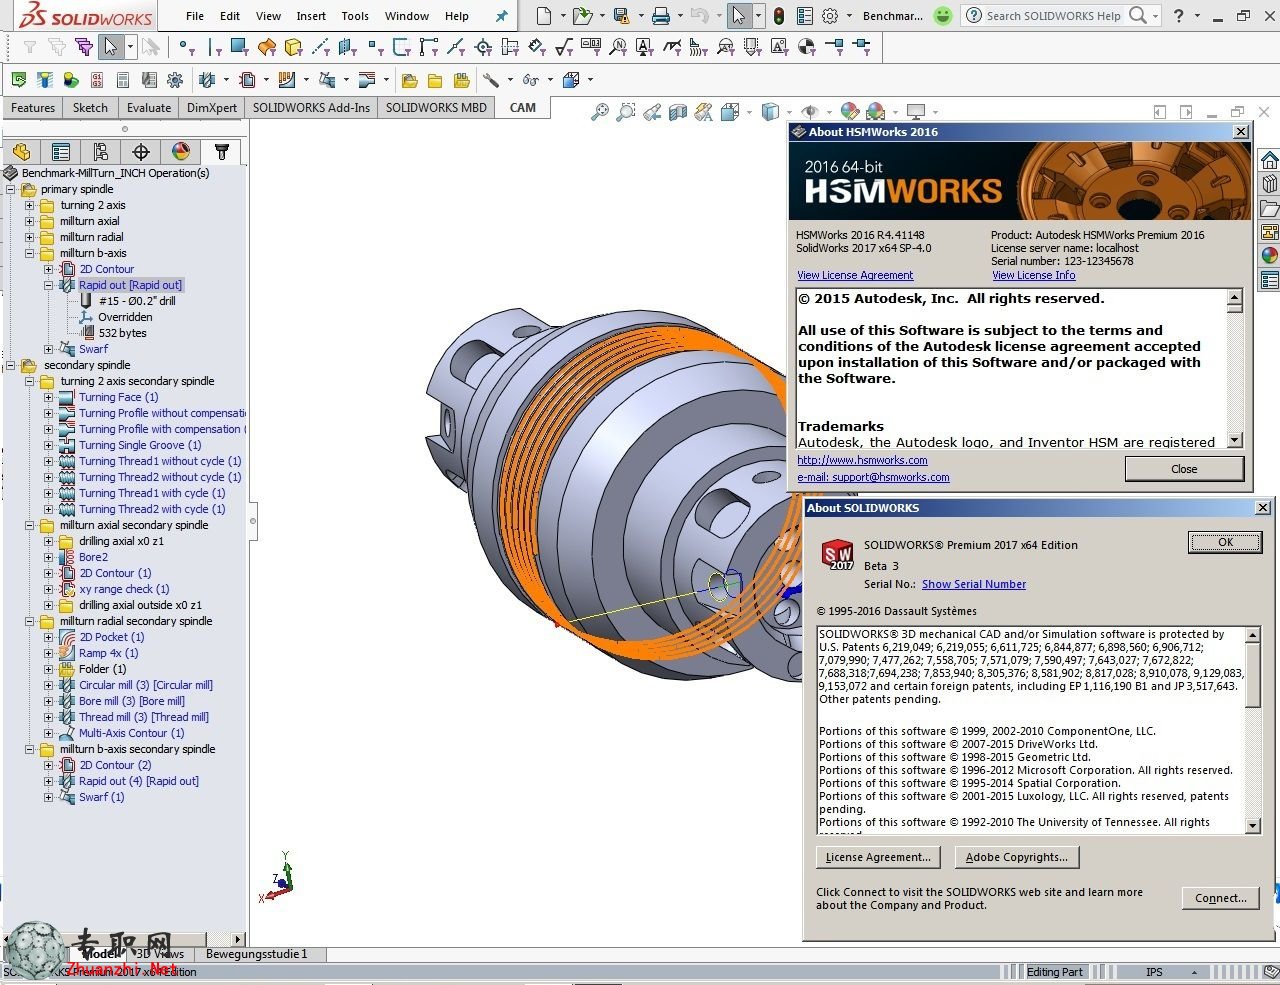1280x985 pixels.
Task: Collapse the primary spindle folder
Action: click(x=11, y=189)
